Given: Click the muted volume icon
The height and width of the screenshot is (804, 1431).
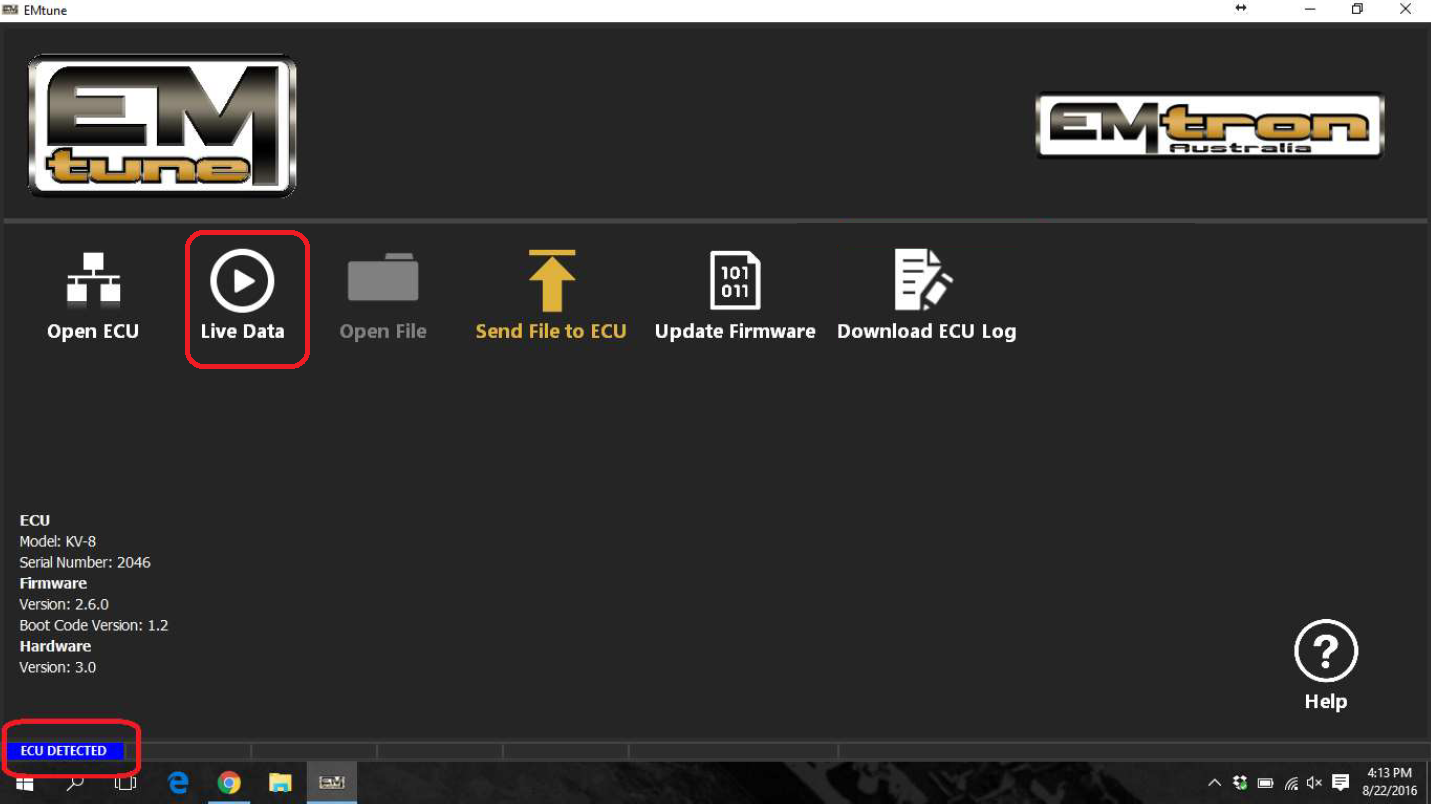Looking at the screenshot, I should pos(1314,783).
